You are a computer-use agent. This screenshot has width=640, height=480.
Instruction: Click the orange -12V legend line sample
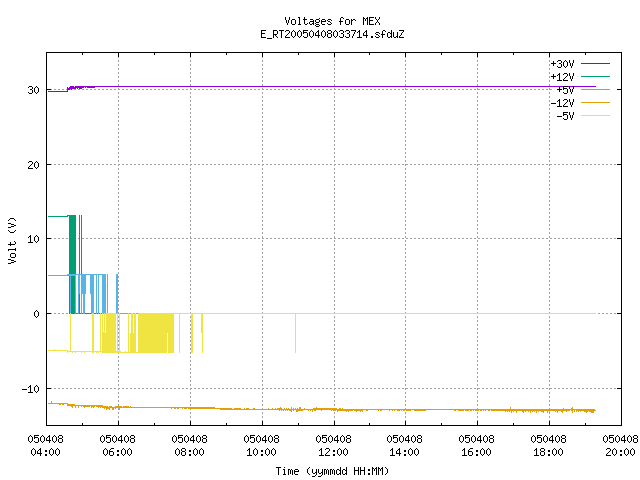point(595,102)
